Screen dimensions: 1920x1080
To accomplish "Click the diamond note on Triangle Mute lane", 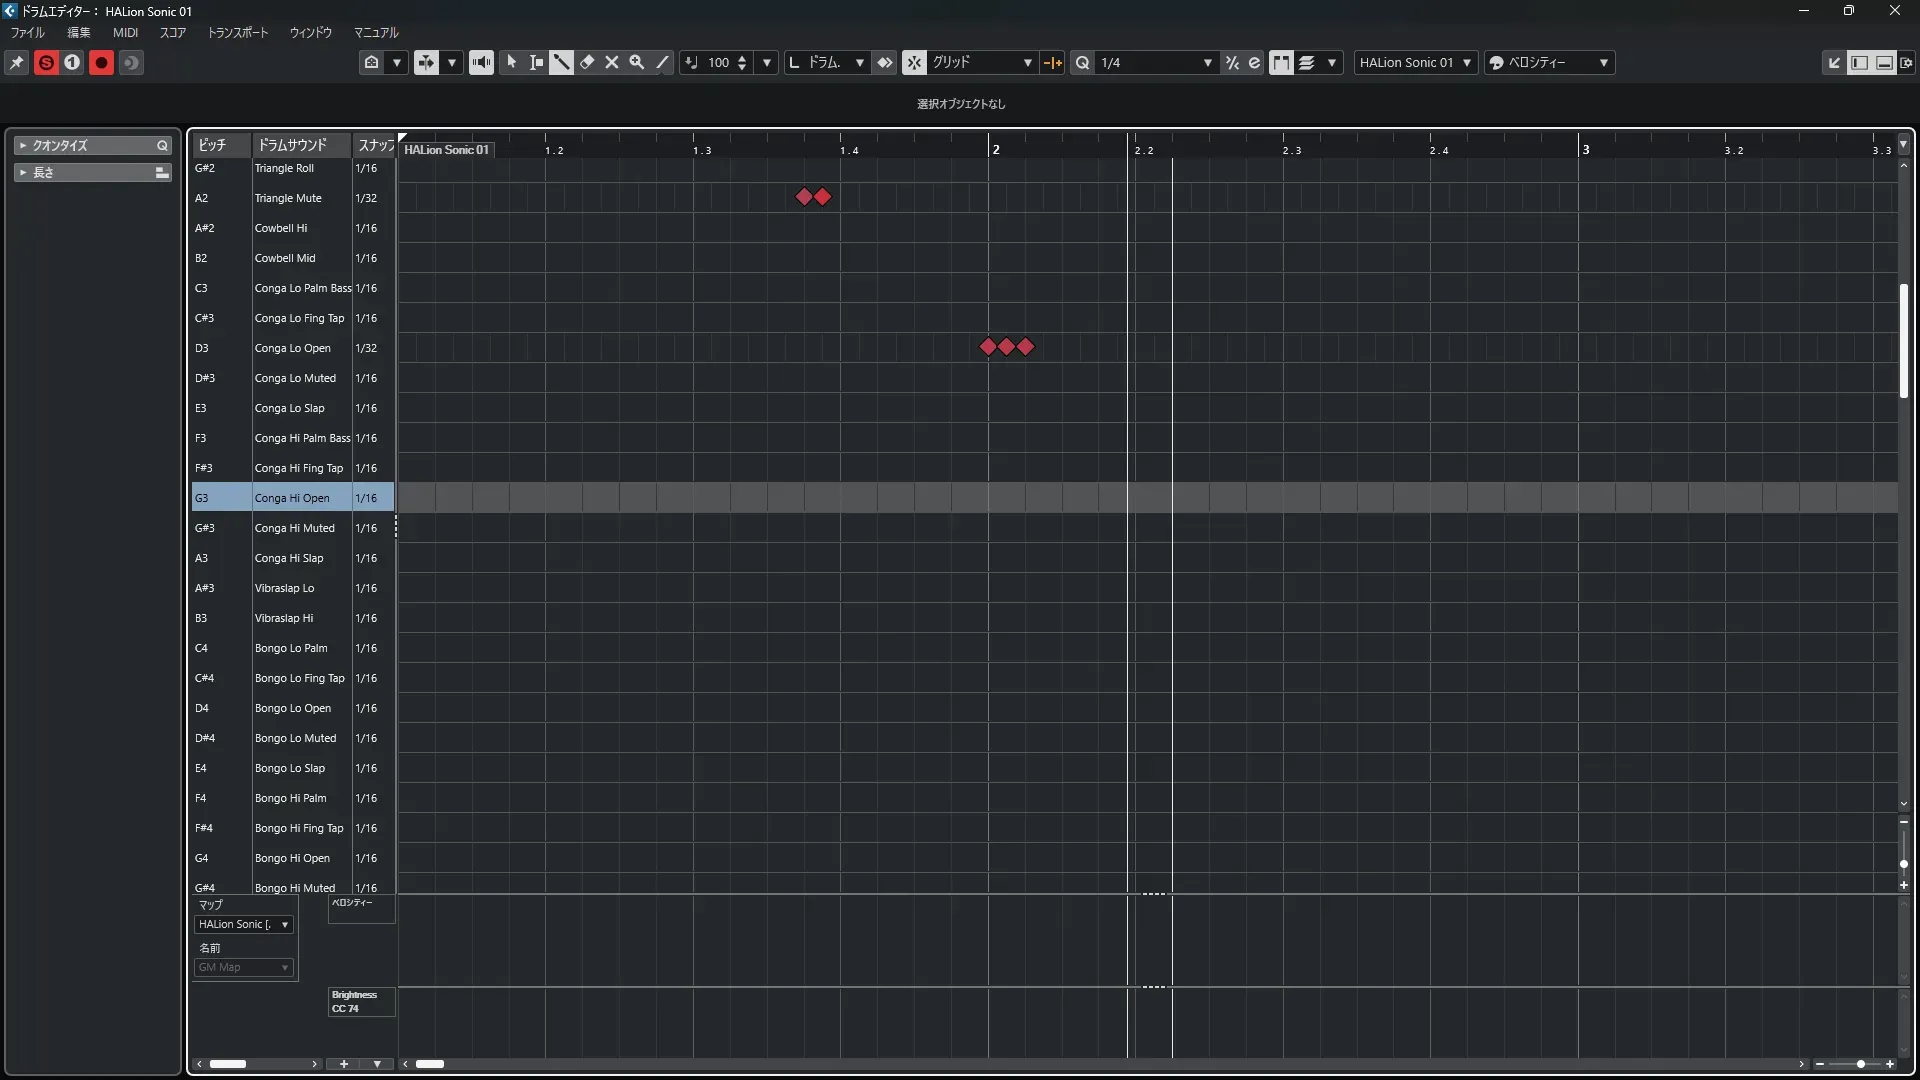I will pos(804,197).
